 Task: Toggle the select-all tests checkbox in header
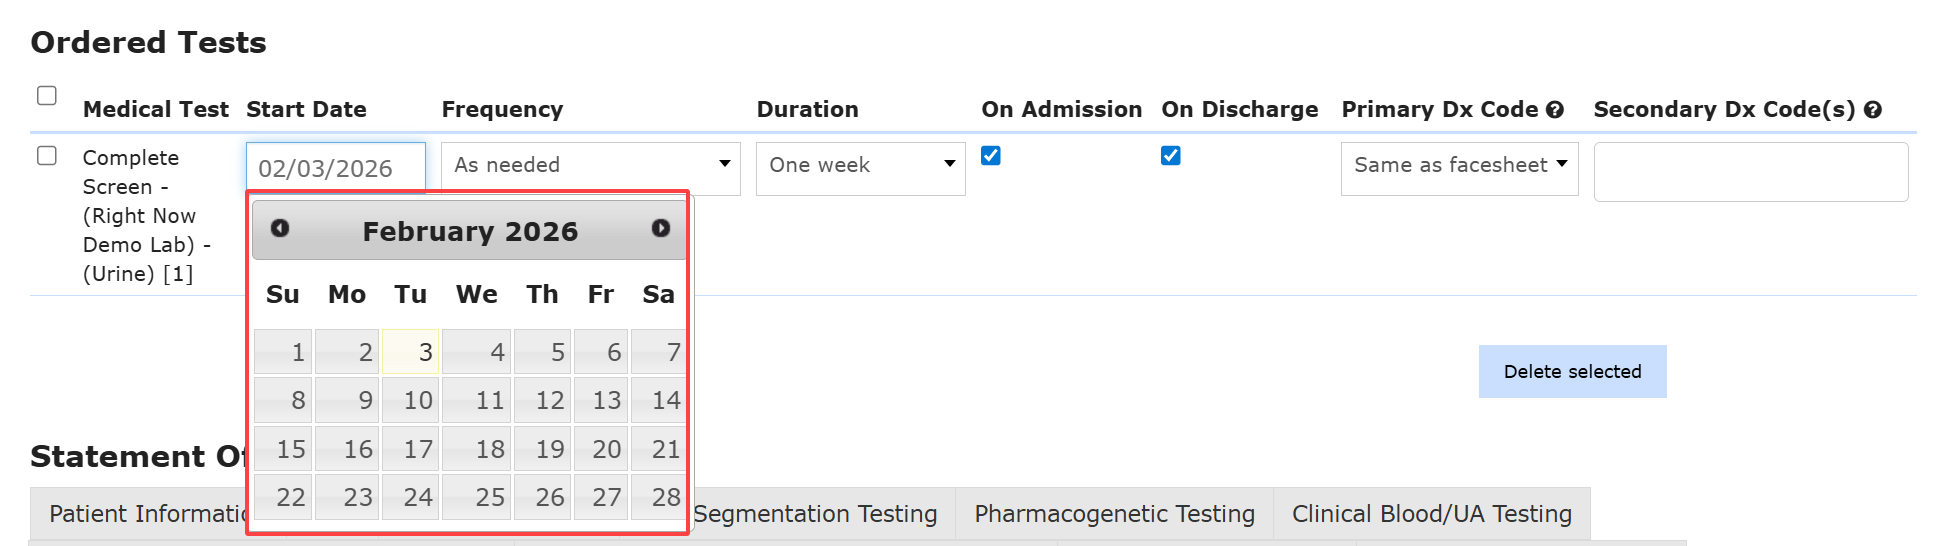click(47, 96)
